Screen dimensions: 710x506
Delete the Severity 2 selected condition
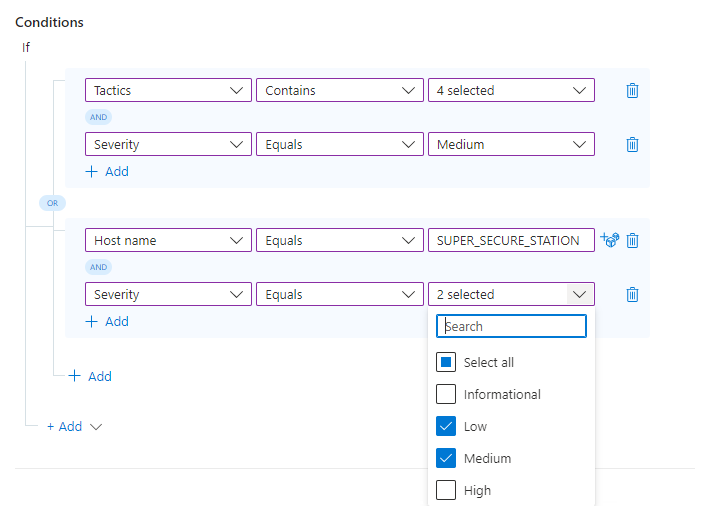tap(632, 295)
